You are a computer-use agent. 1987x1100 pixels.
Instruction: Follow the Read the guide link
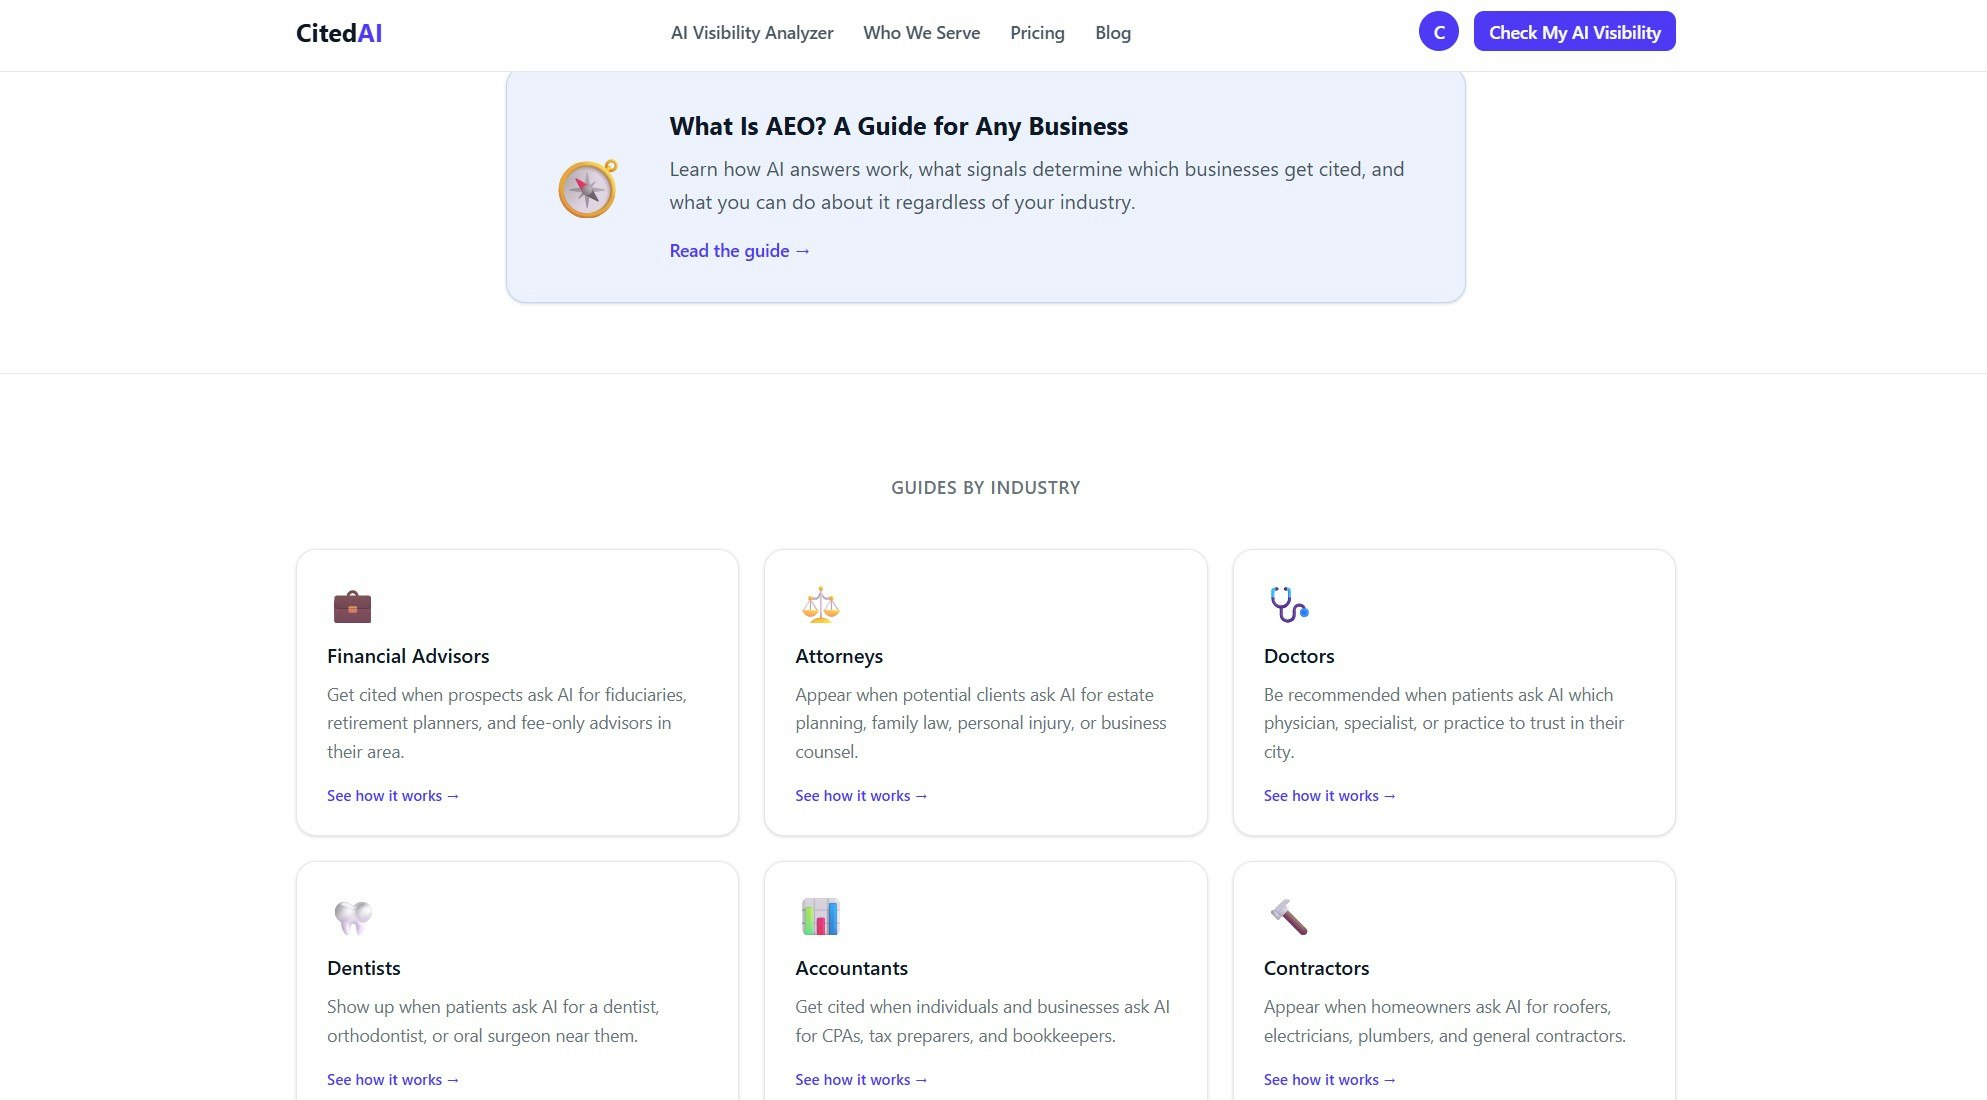click(739, 251)
